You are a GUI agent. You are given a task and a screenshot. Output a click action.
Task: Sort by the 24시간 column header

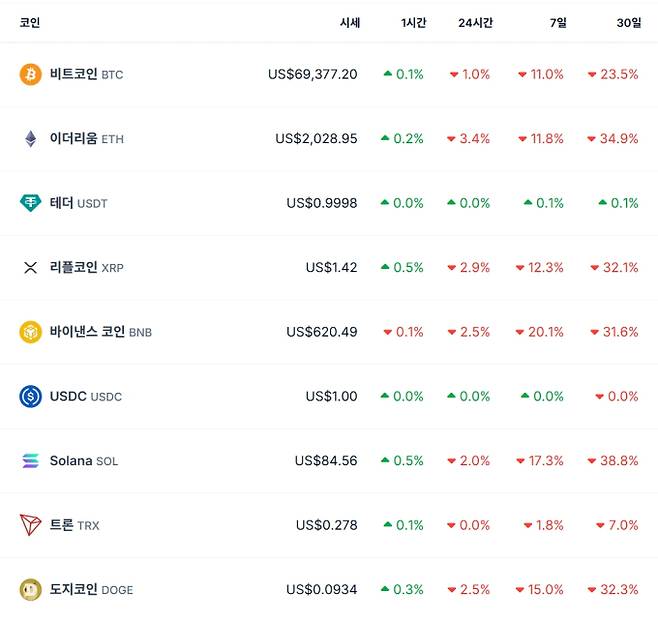tap(475, 22)
